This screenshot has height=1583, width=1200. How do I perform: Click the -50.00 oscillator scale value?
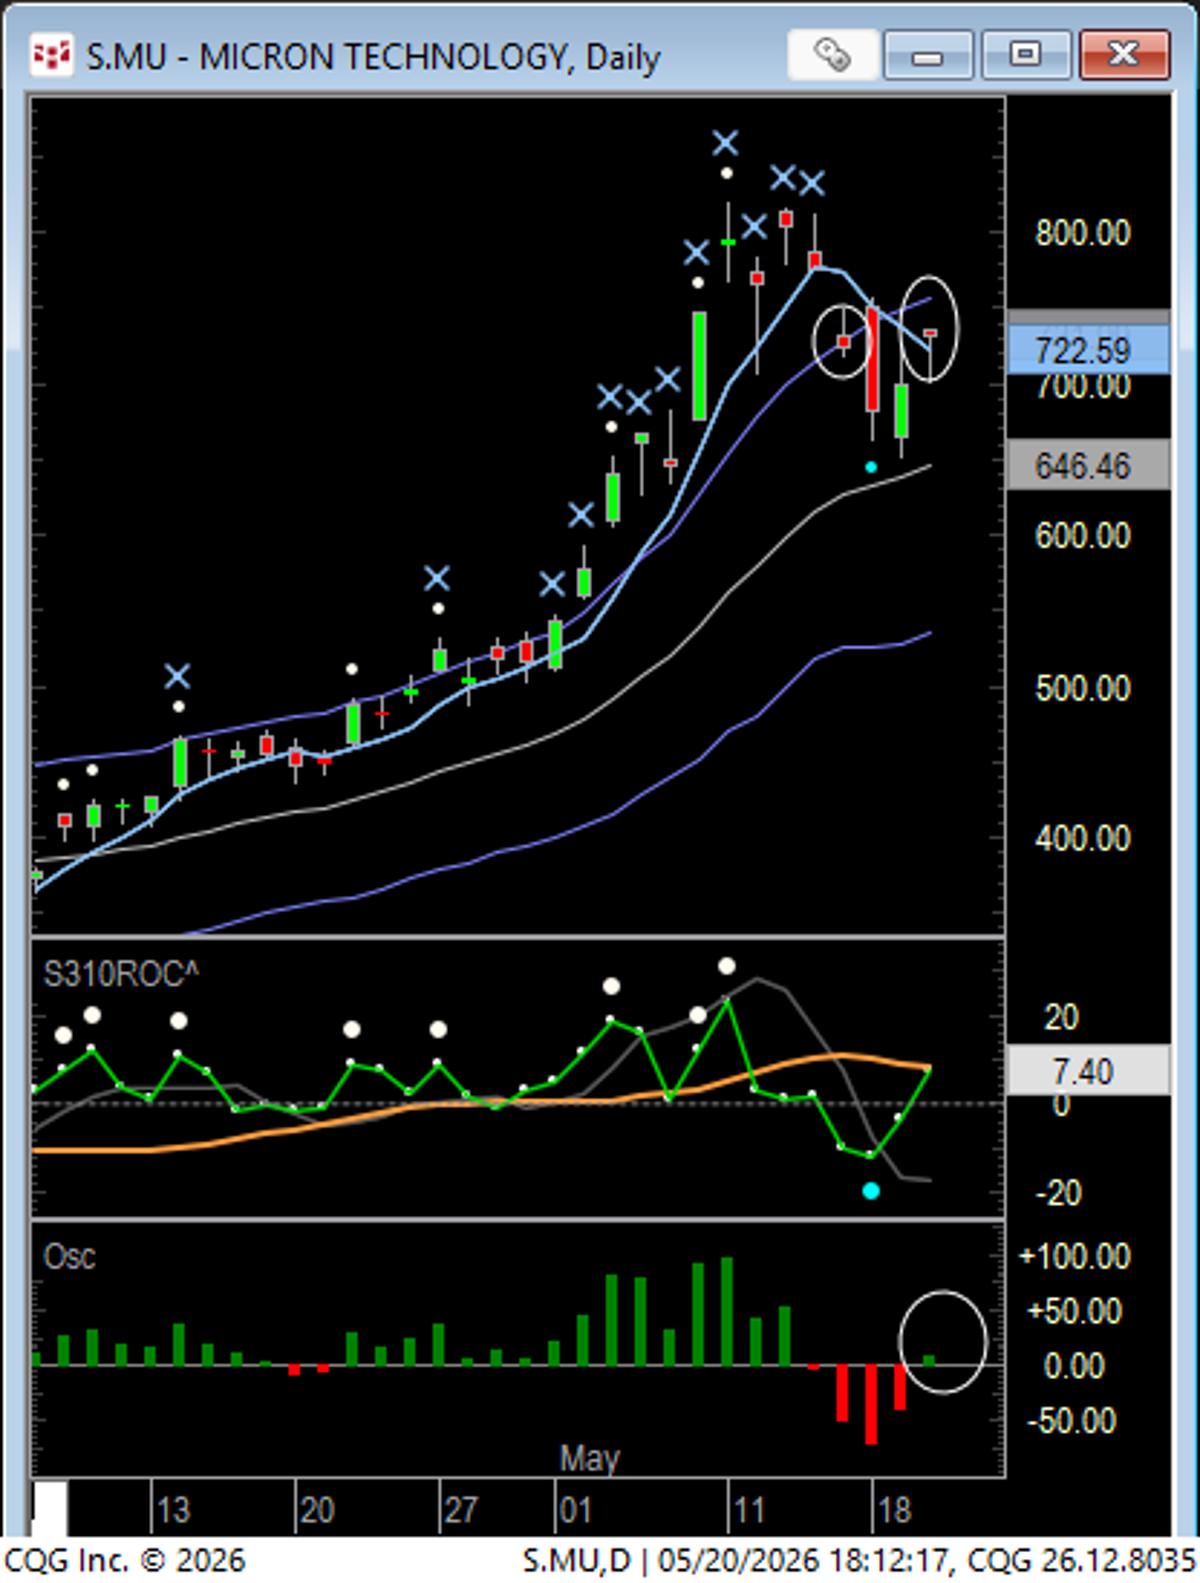pos(1073,1420)
